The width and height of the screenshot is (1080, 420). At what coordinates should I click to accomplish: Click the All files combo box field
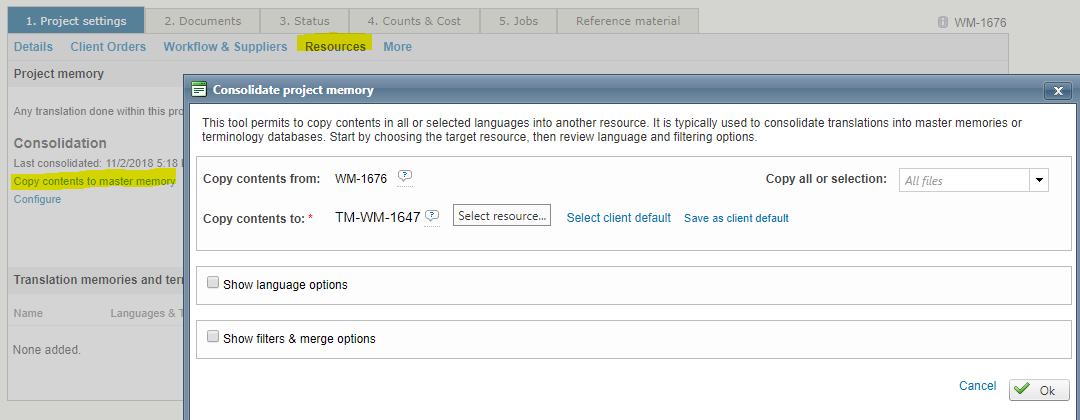coord(963,180)
